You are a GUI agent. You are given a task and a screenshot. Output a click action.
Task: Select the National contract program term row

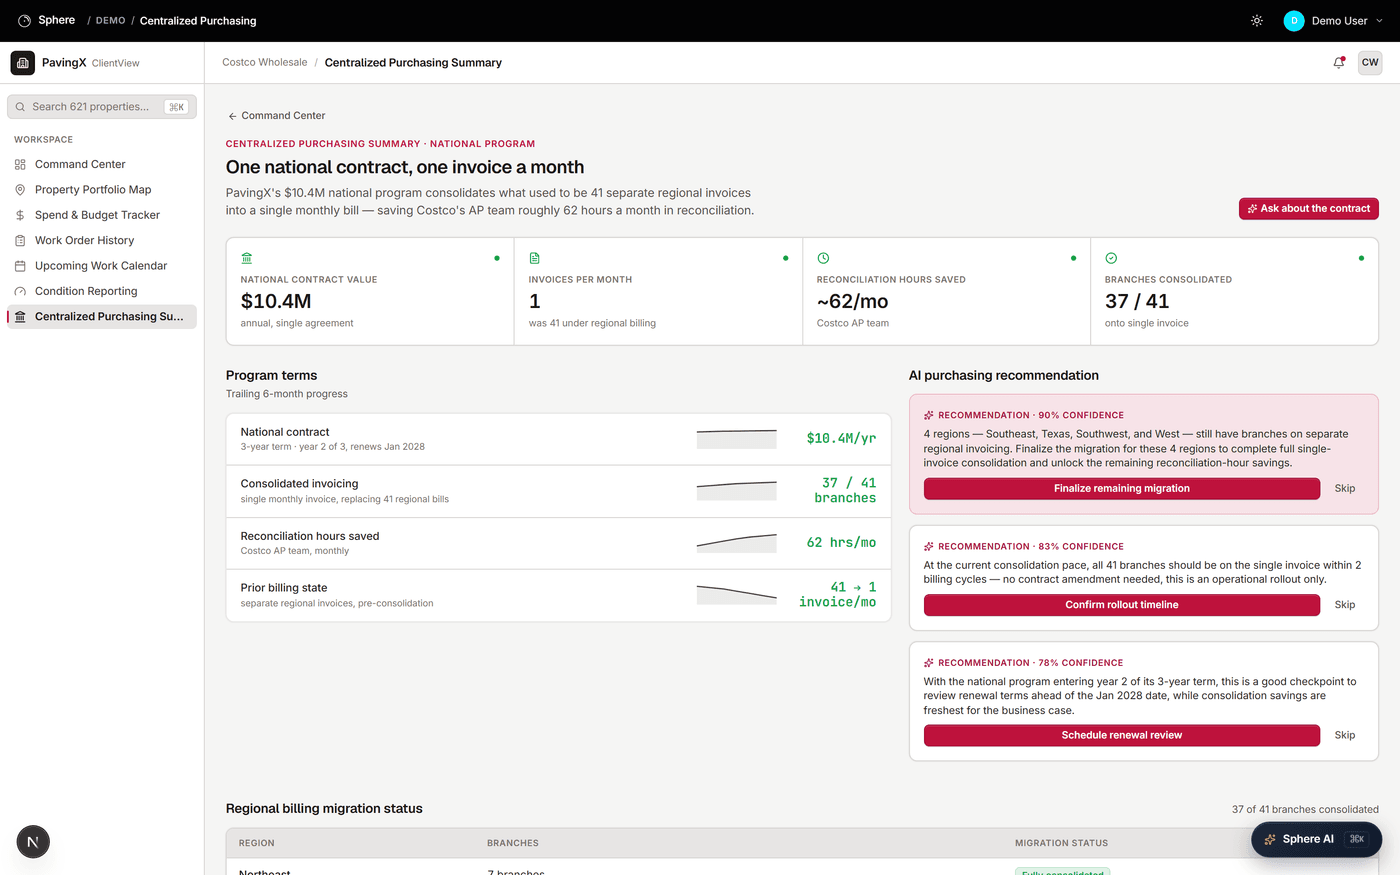point(558,439)
